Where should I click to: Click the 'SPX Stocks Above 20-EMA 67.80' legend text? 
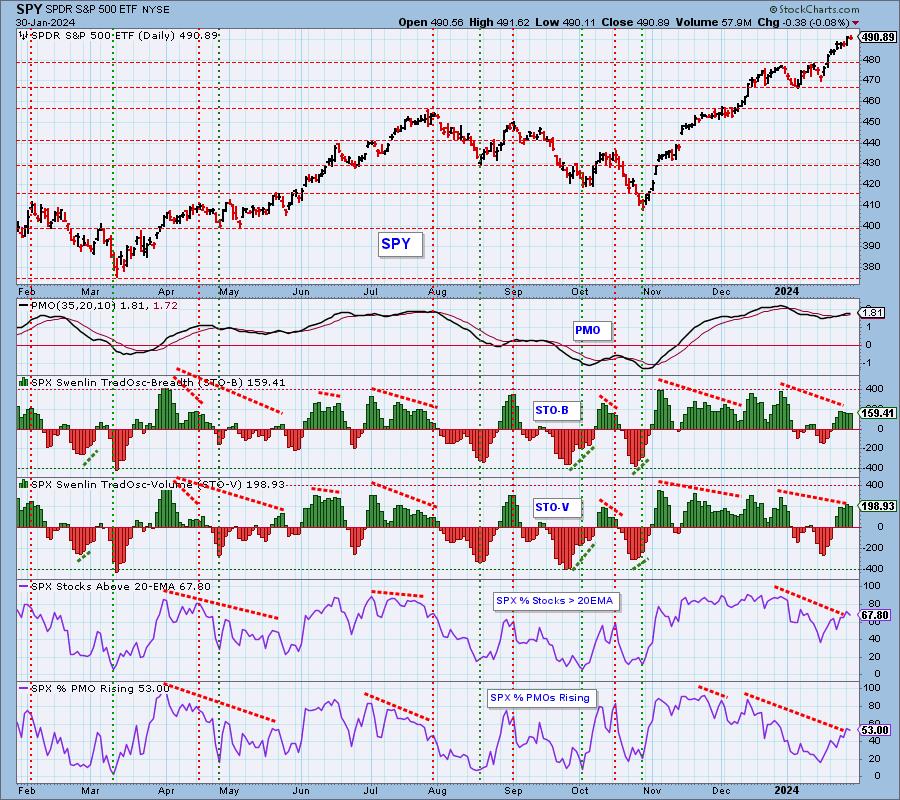point(121,587)
